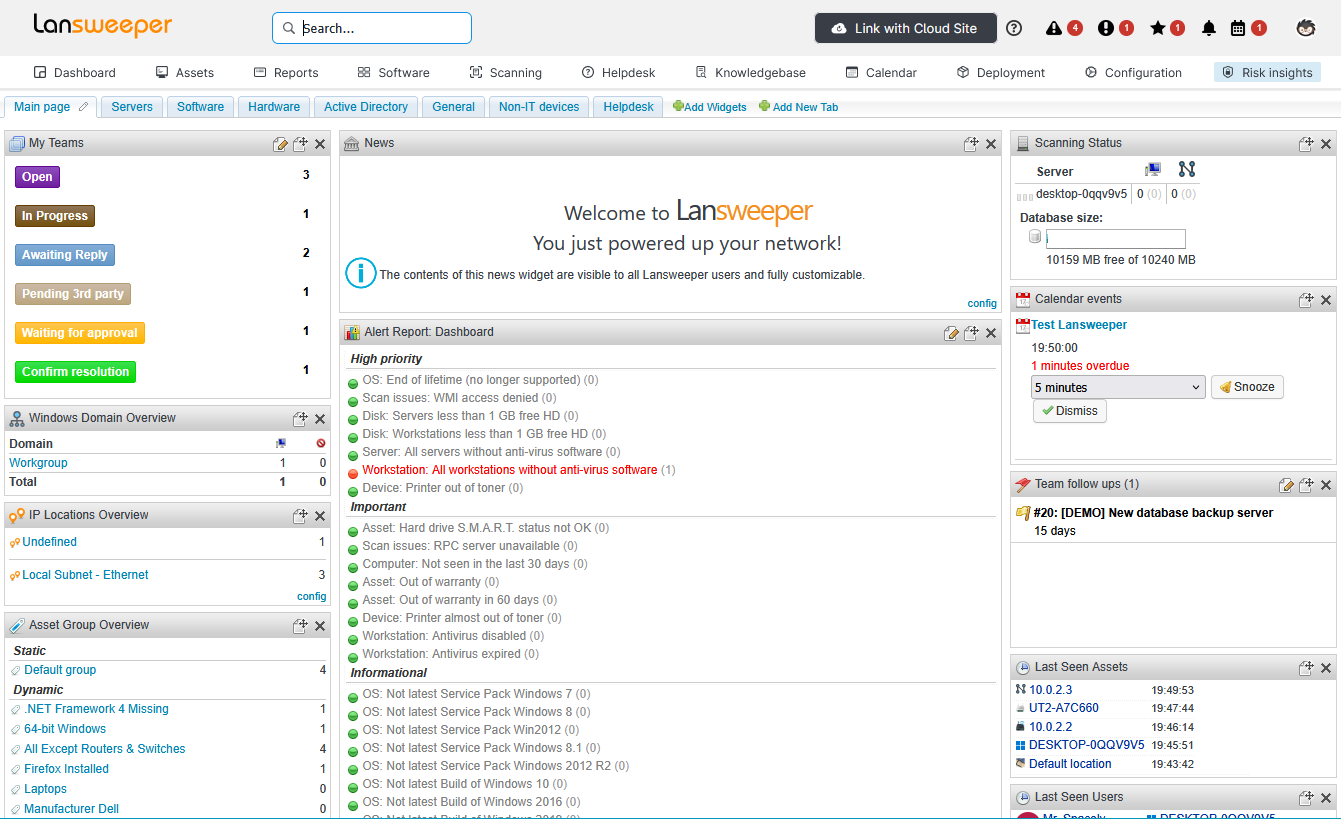Image resolution: width=1341 pixels, height=819 pixels.
Task: Click the move icon on News widget
Action: click(971, 144)
